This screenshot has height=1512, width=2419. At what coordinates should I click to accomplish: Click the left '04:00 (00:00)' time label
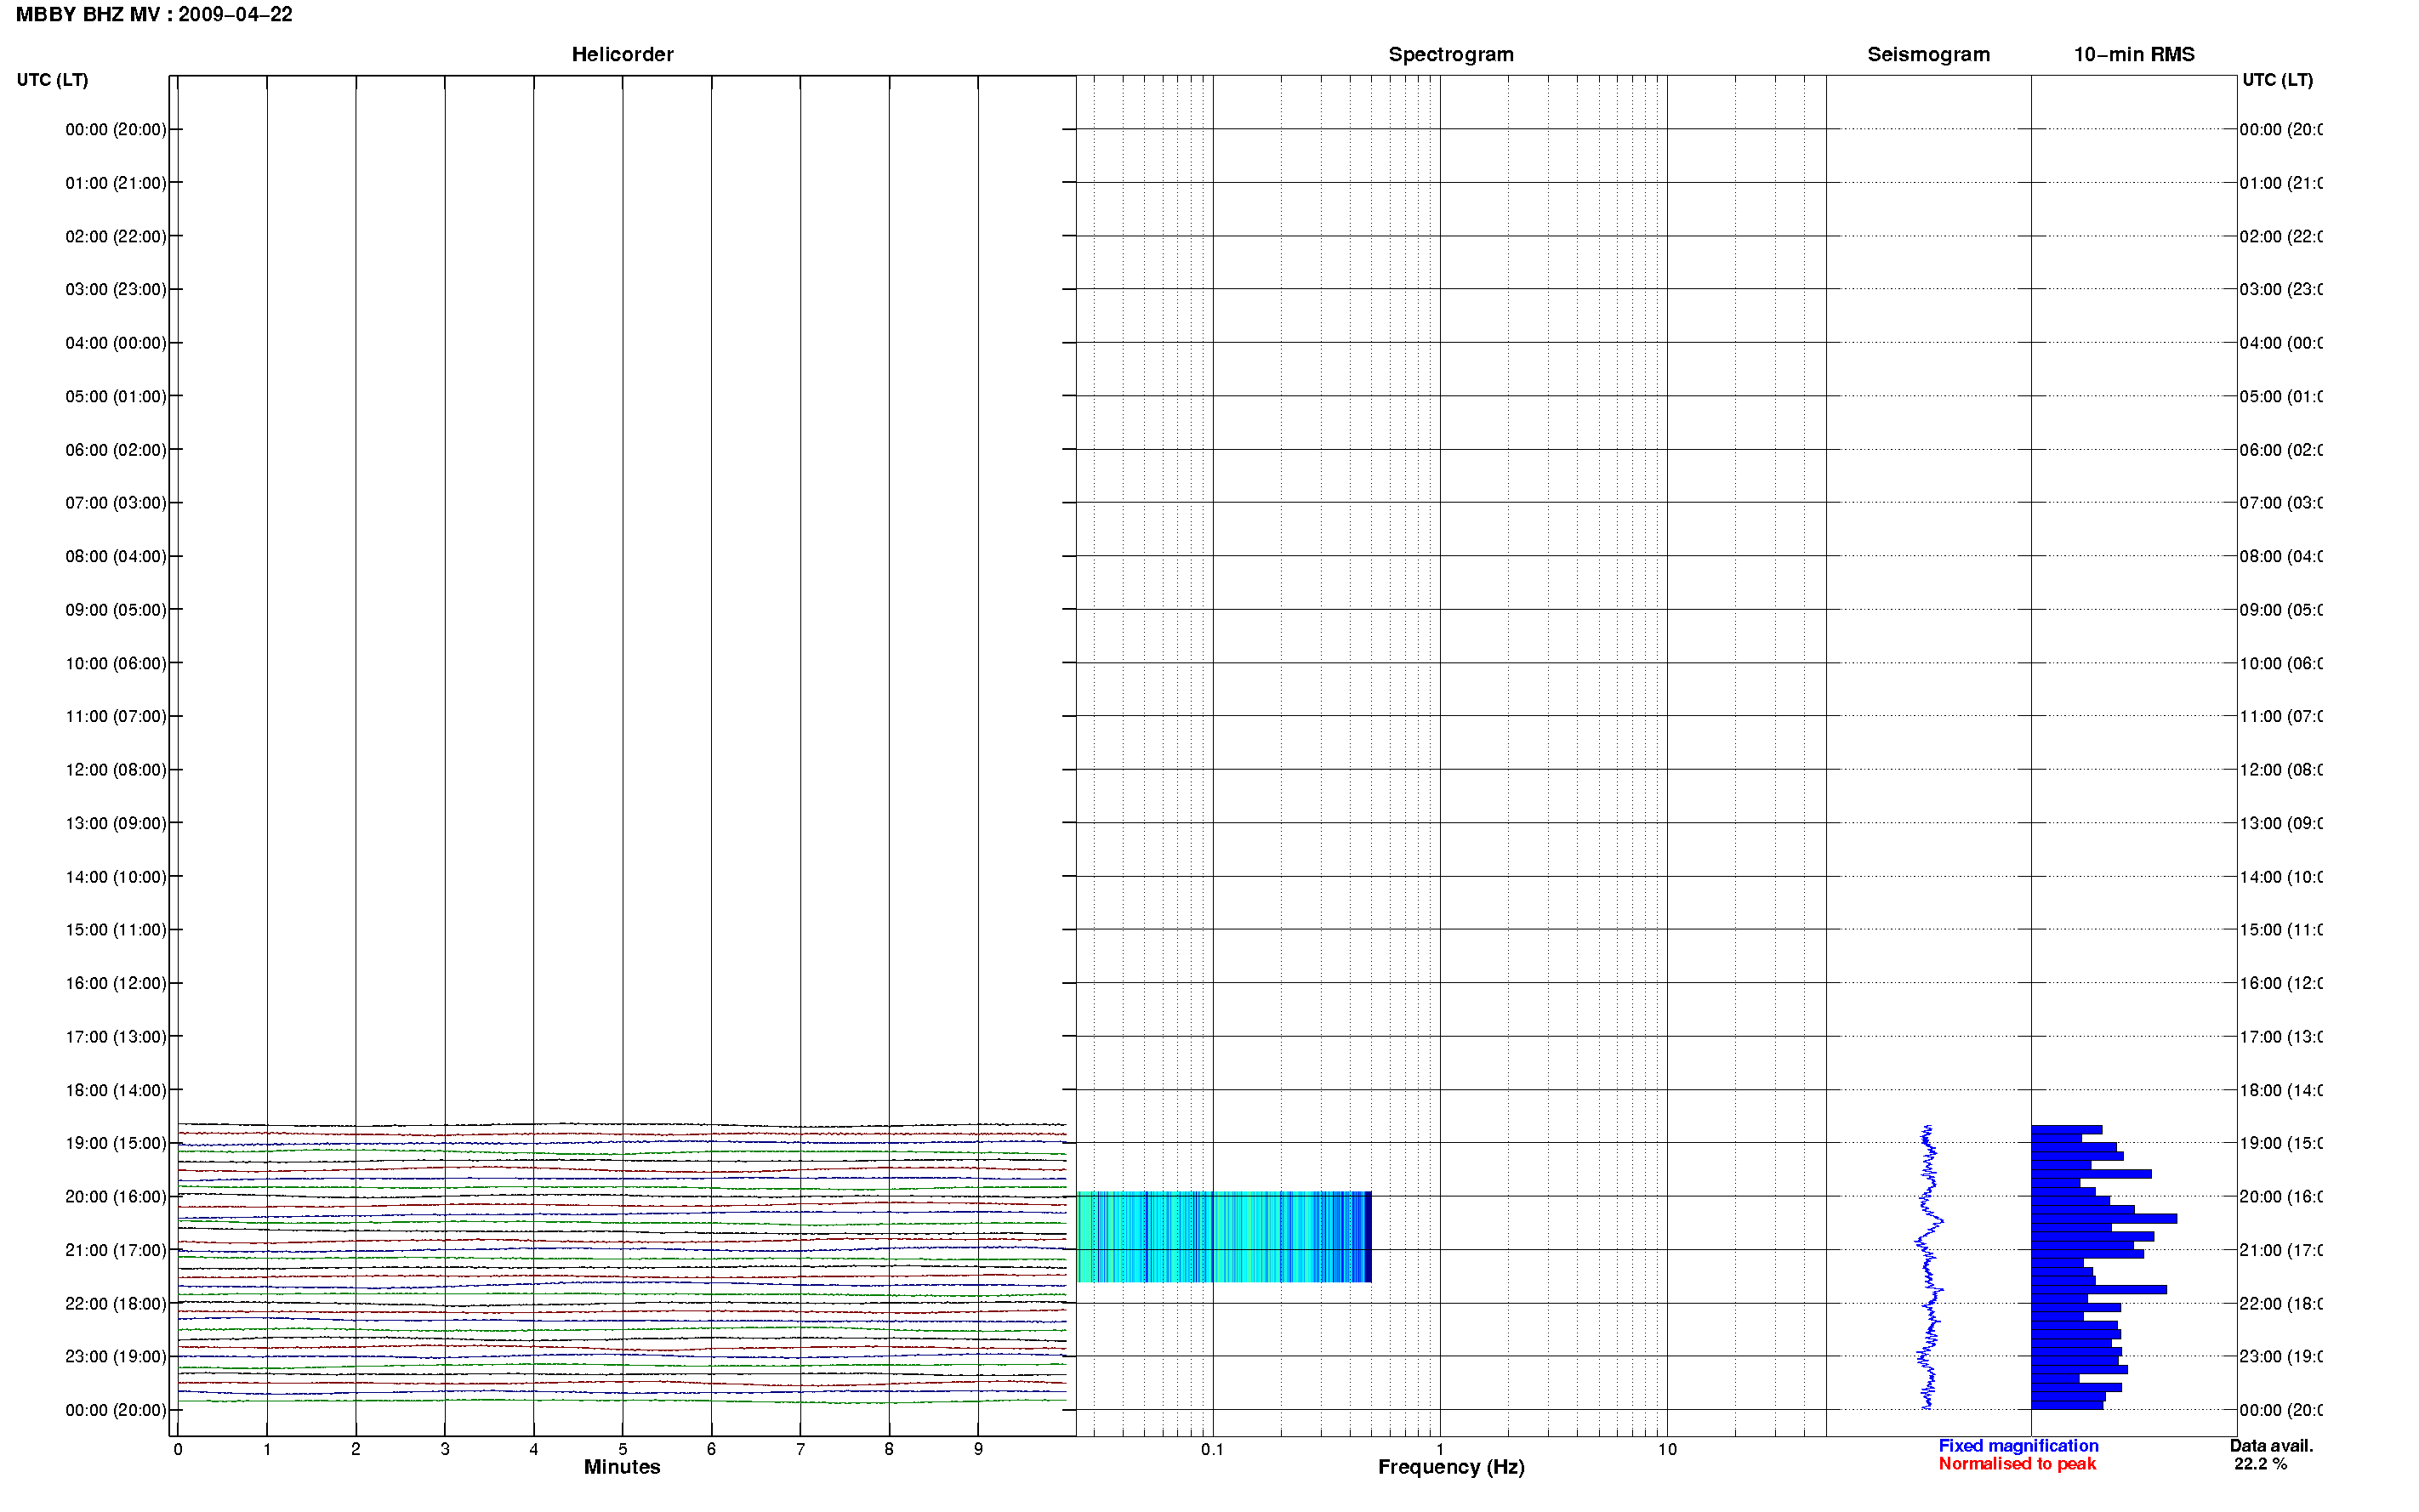(116, 343)
